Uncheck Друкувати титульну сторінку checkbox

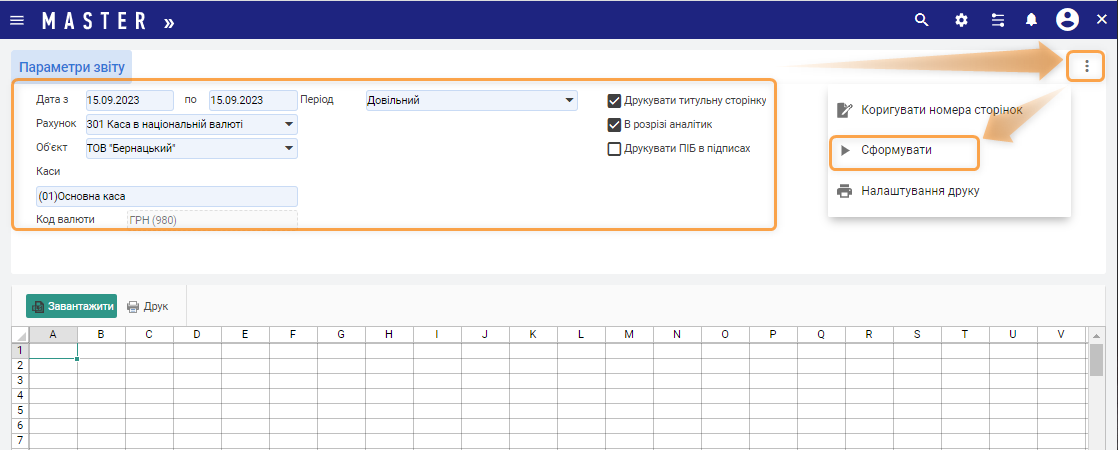(615, 101)
